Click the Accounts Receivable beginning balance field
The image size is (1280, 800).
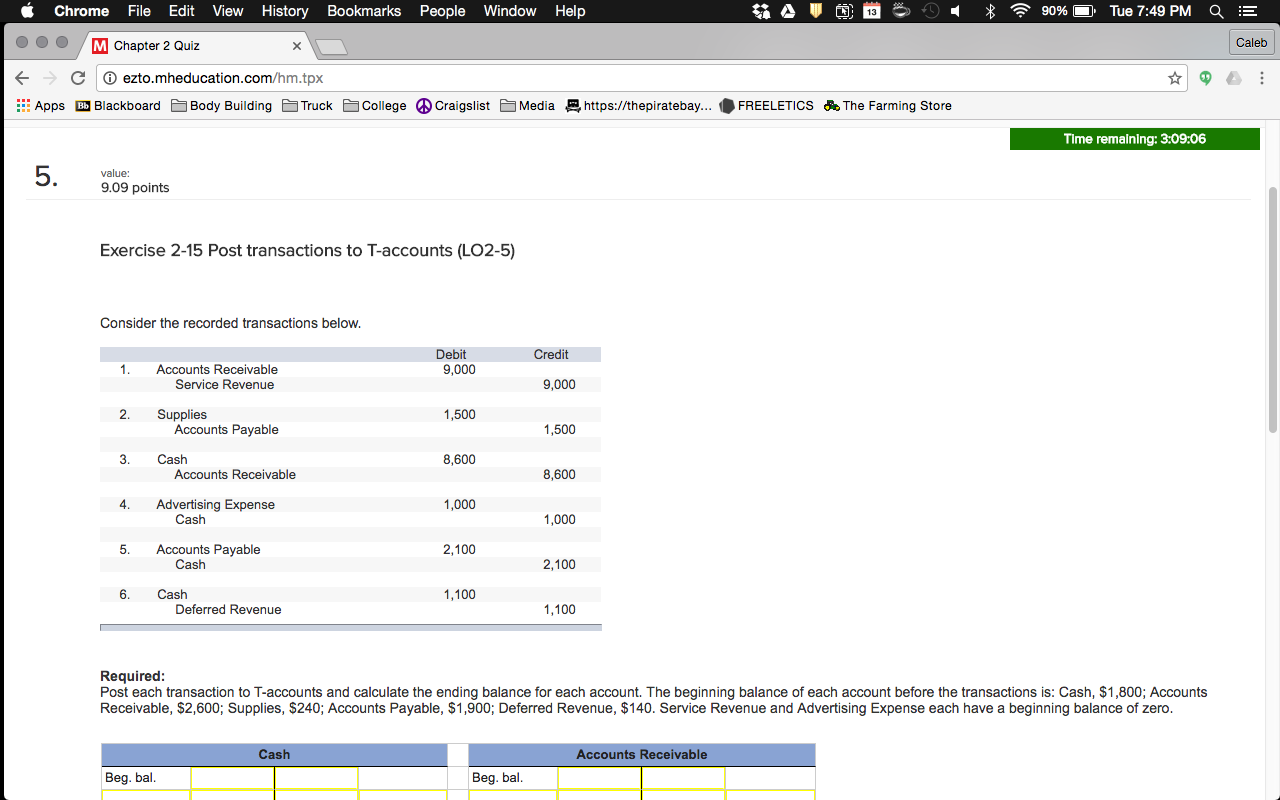tap(599, 778)
